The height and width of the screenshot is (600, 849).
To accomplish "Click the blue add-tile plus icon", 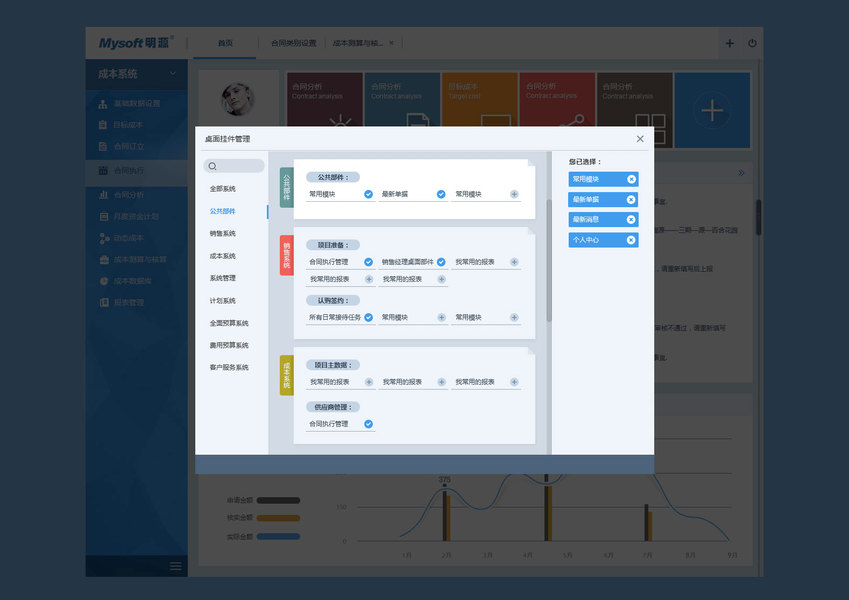I will (712, 110).
